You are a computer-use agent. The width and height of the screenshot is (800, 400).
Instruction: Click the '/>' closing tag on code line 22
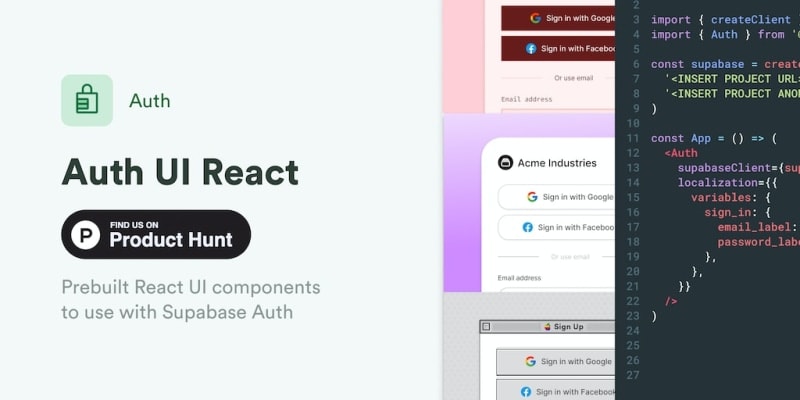coord(671,301)
